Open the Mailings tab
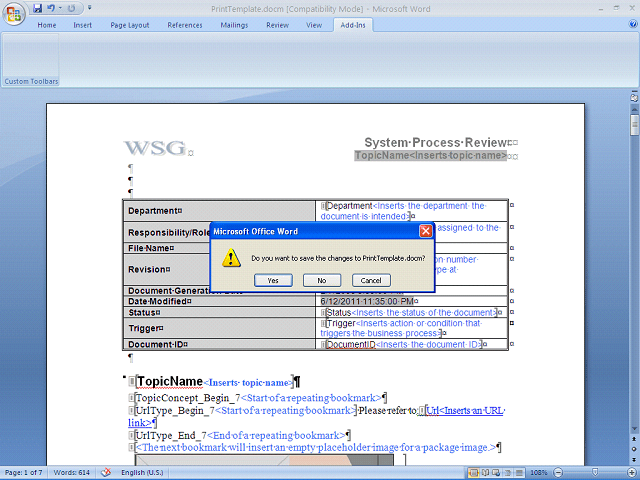This screenshot has width=640, height=480. [x=234, y=25]
